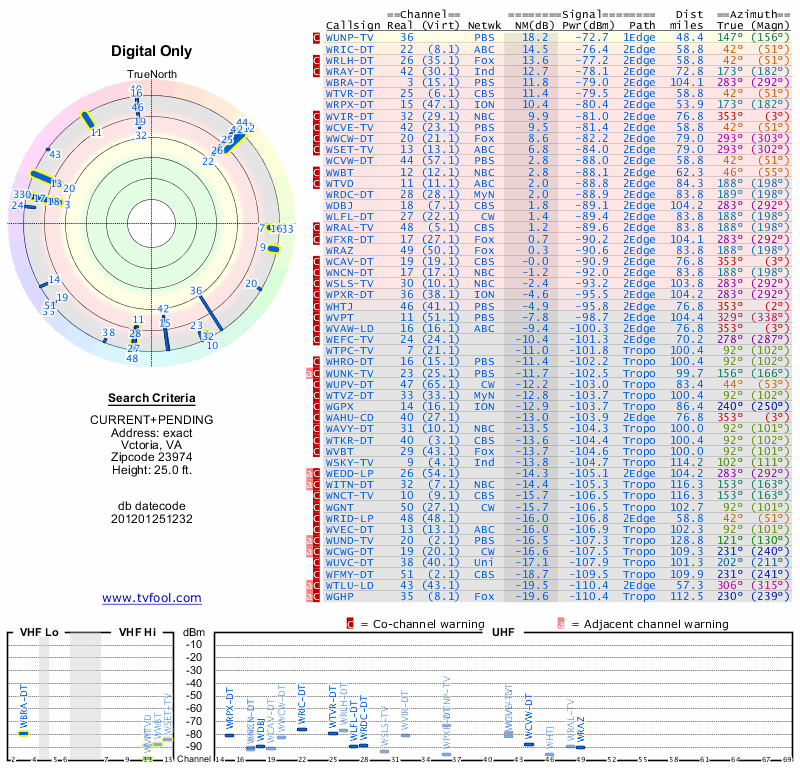Click the WCVW-DT bar in the UHF chart

point(529,744)
